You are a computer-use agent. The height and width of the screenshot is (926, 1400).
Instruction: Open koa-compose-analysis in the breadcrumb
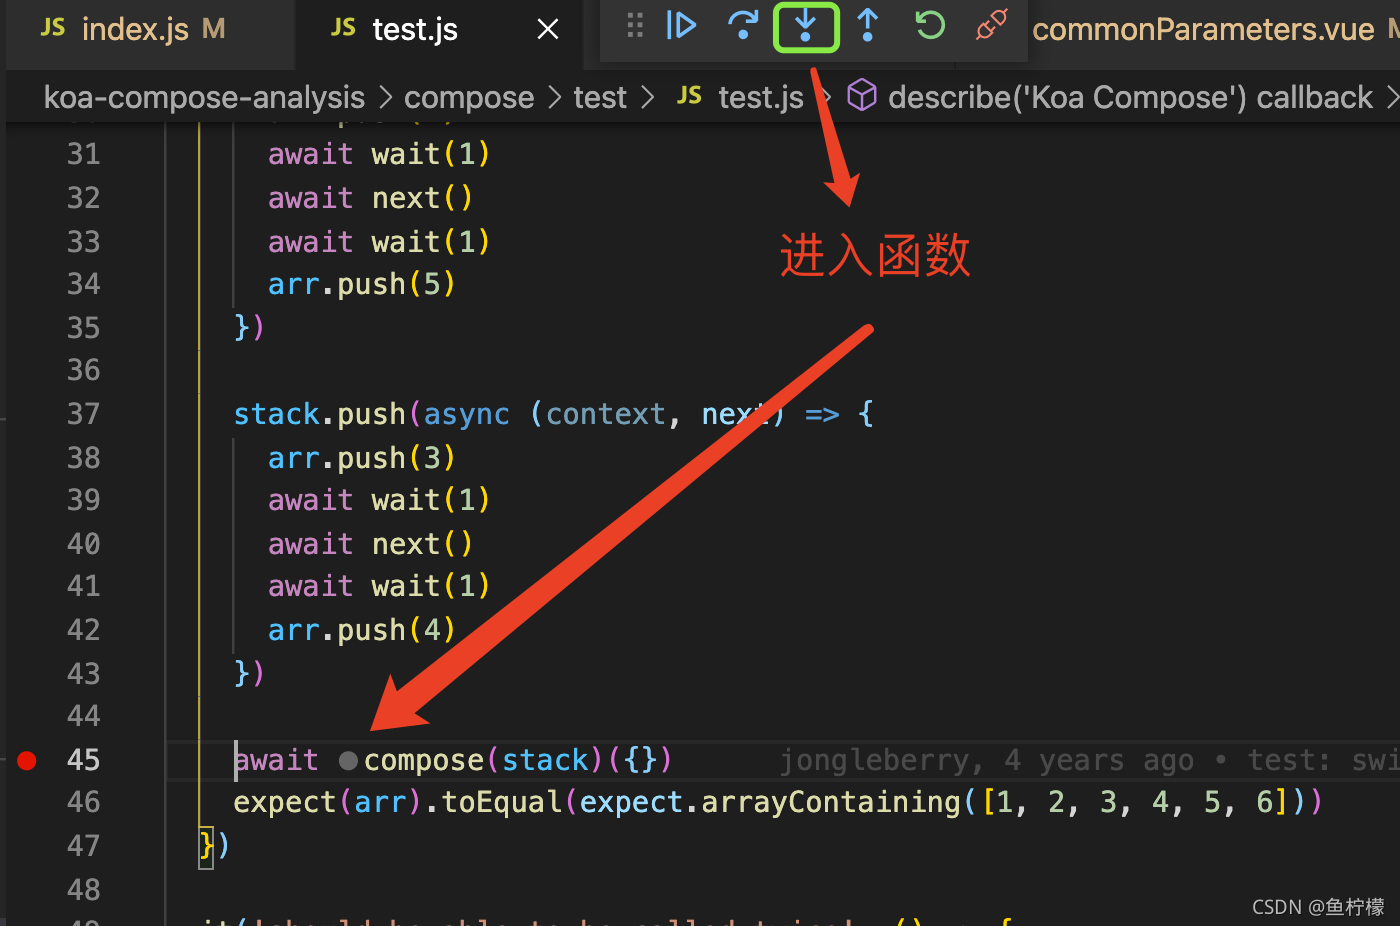coord(204,97)
